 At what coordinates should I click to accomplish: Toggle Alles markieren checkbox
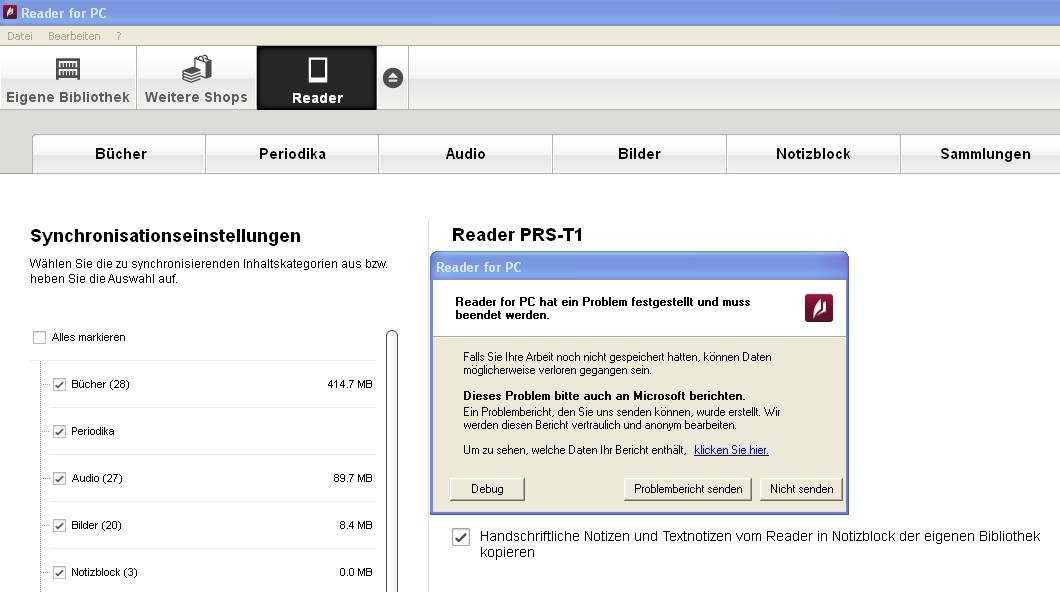40,338
